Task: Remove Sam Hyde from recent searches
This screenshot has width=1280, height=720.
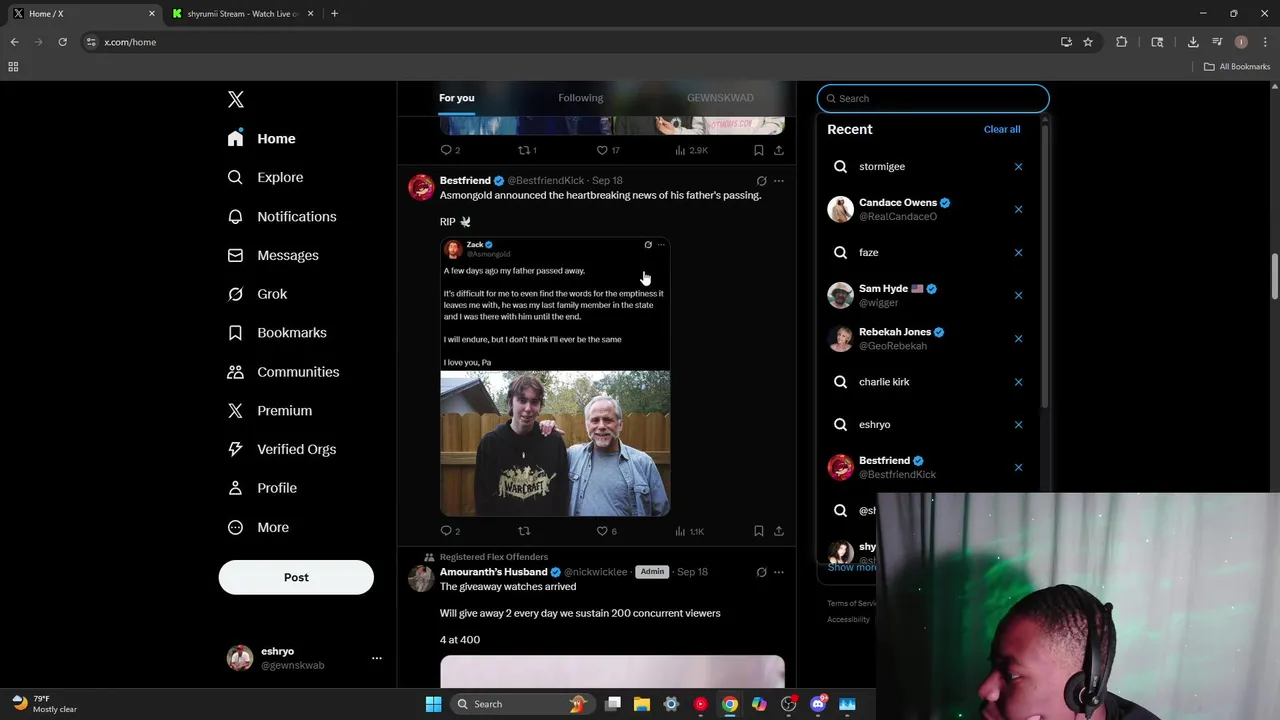Action: (1018, 295)
